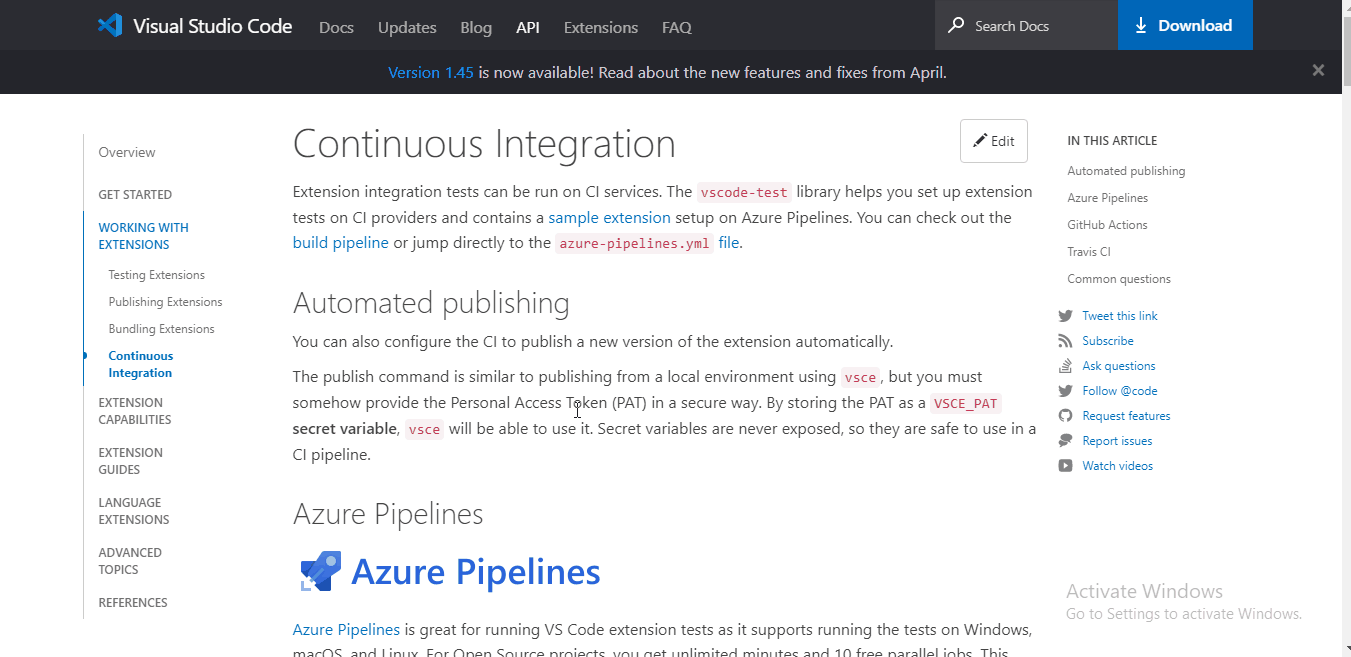Screen dimensions: 1351x657
Task: Click the pencil Edit icon
Action: (978, 140)
